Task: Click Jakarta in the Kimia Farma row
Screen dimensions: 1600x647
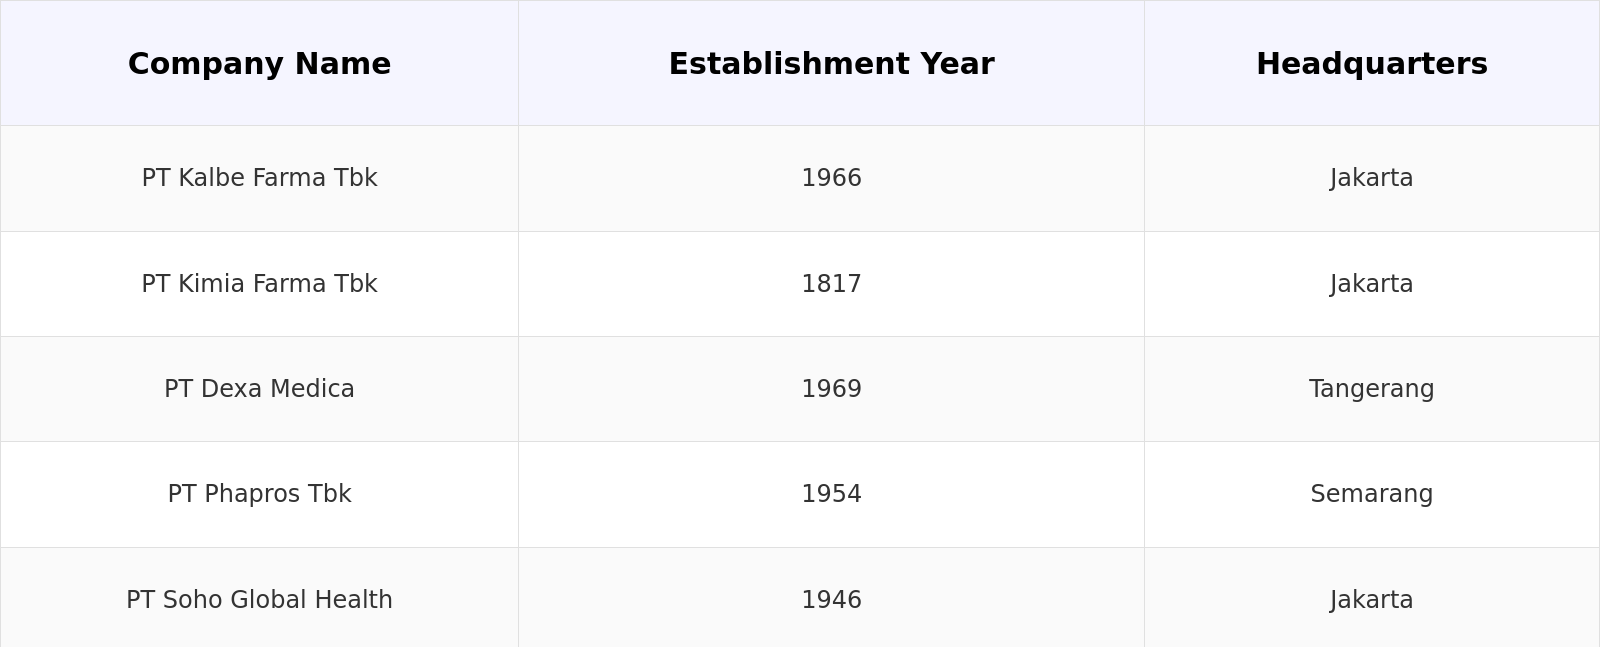Action: [1371, 284]
